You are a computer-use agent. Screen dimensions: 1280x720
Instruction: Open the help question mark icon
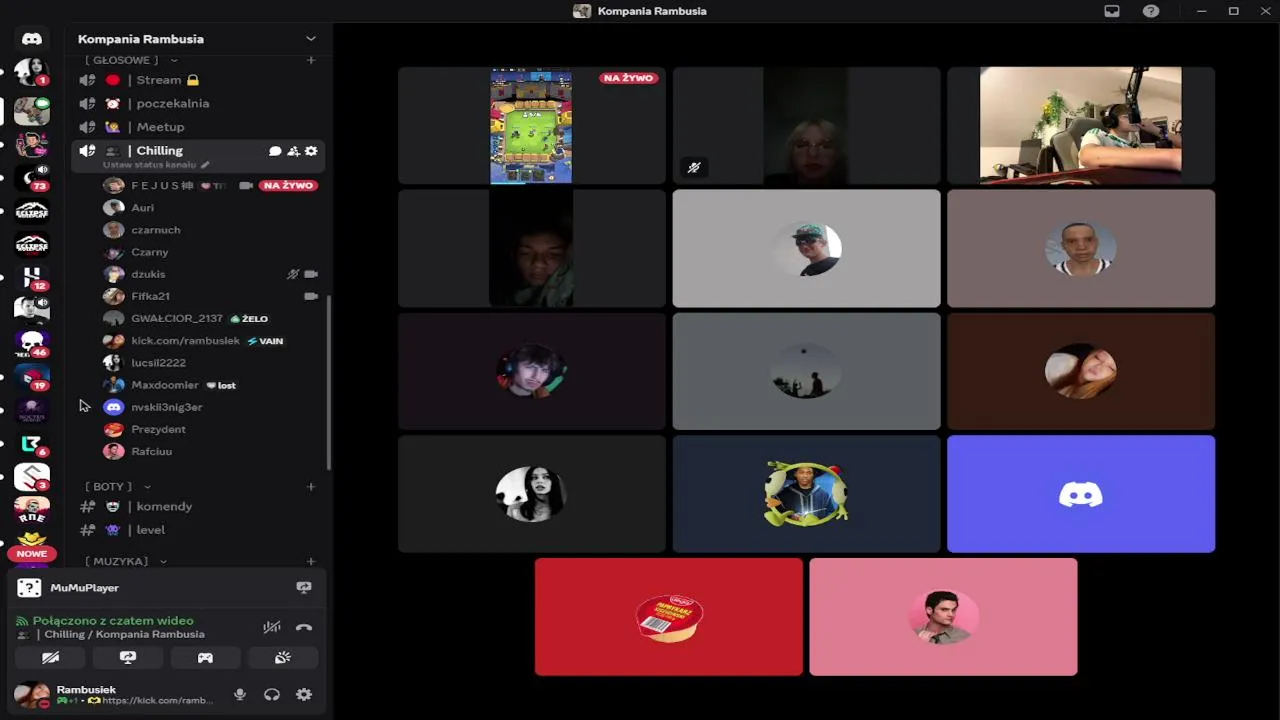tap(1151, 11)
